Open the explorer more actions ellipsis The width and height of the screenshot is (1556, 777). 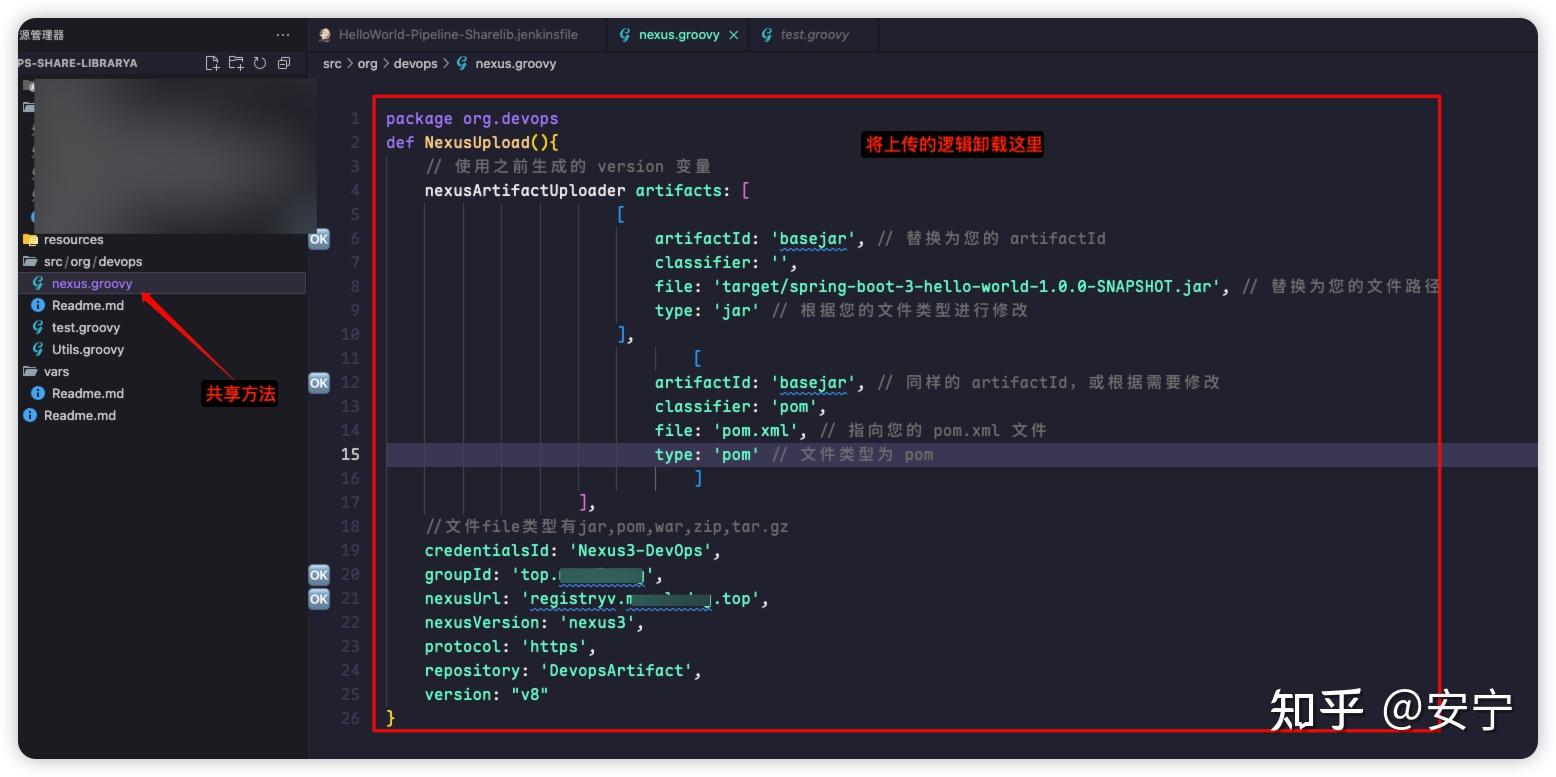283,35
